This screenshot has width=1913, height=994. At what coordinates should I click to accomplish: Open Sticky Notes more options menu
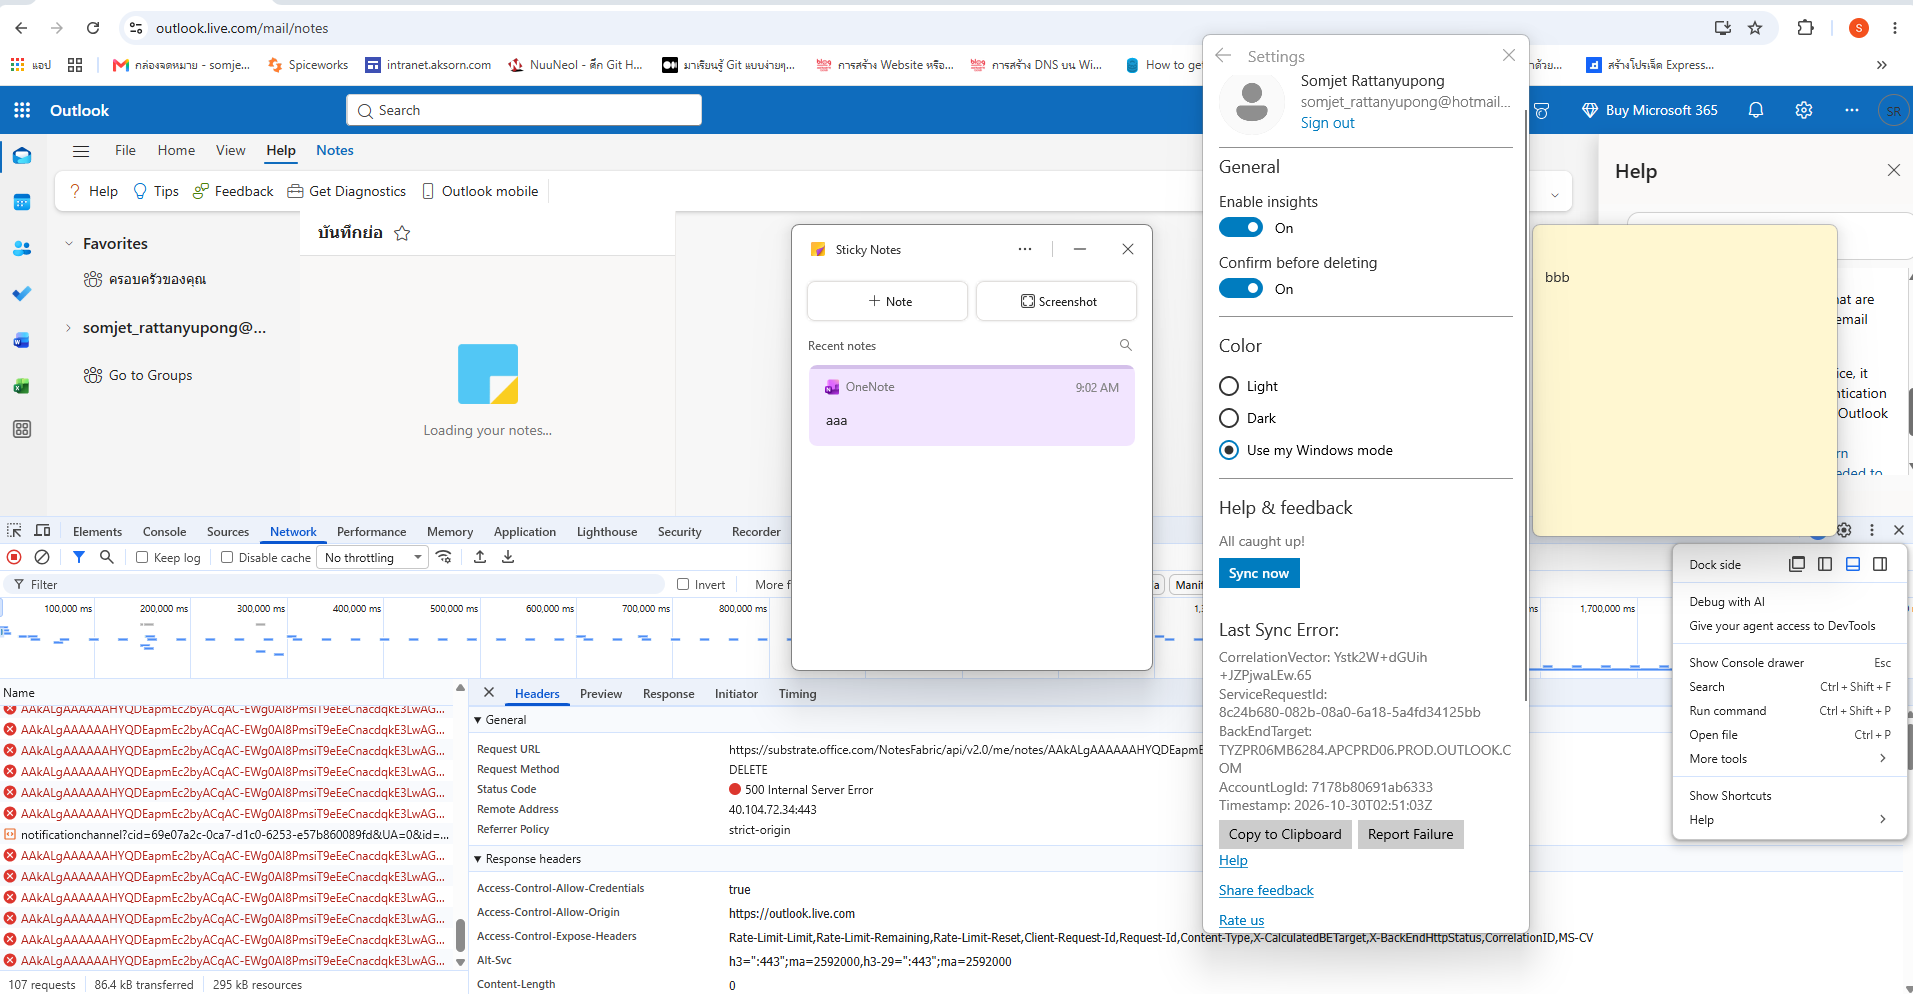(1025, 249)
